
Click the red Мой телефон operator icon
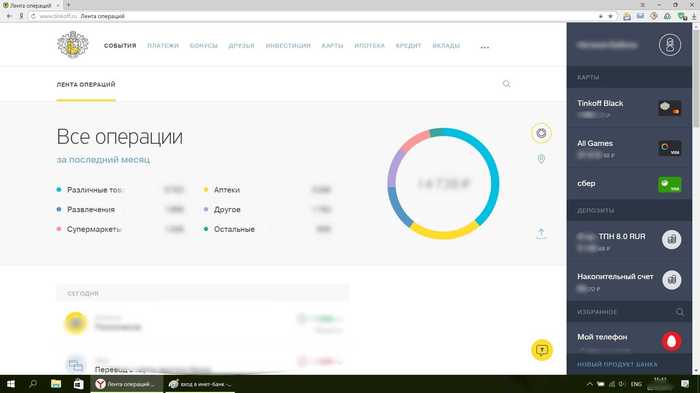pyautogui.click(x=671, y=341)
